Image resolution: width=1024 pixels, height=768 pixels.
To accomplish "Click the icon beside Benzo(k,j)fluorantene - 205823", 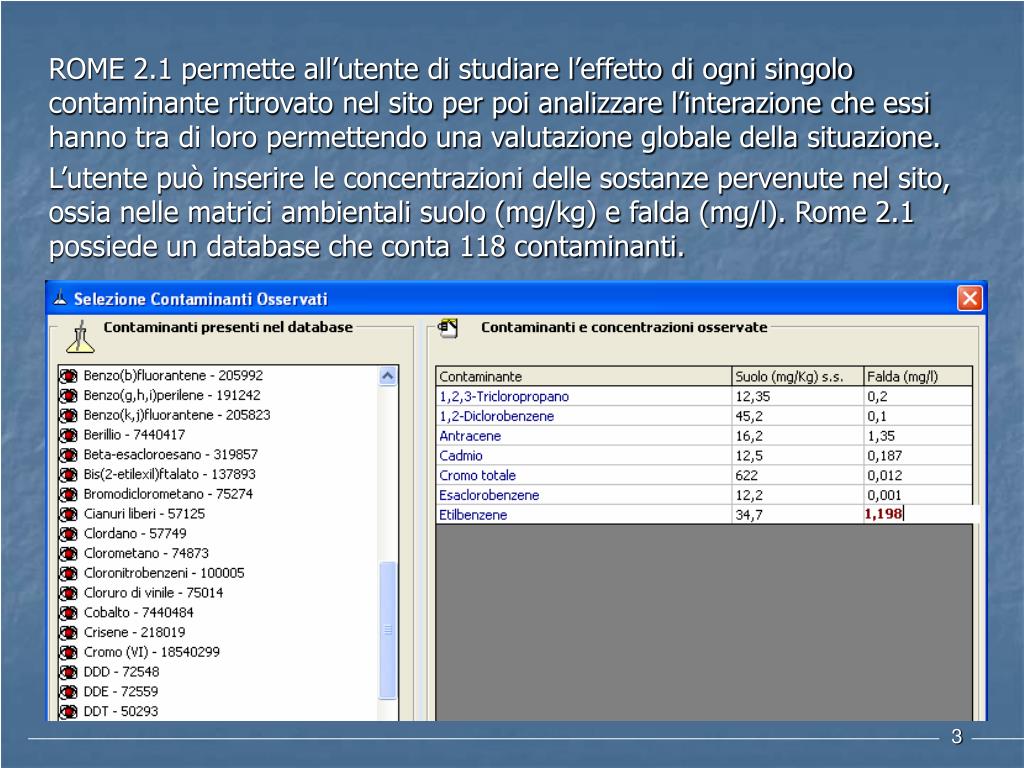I will (69, 415).
